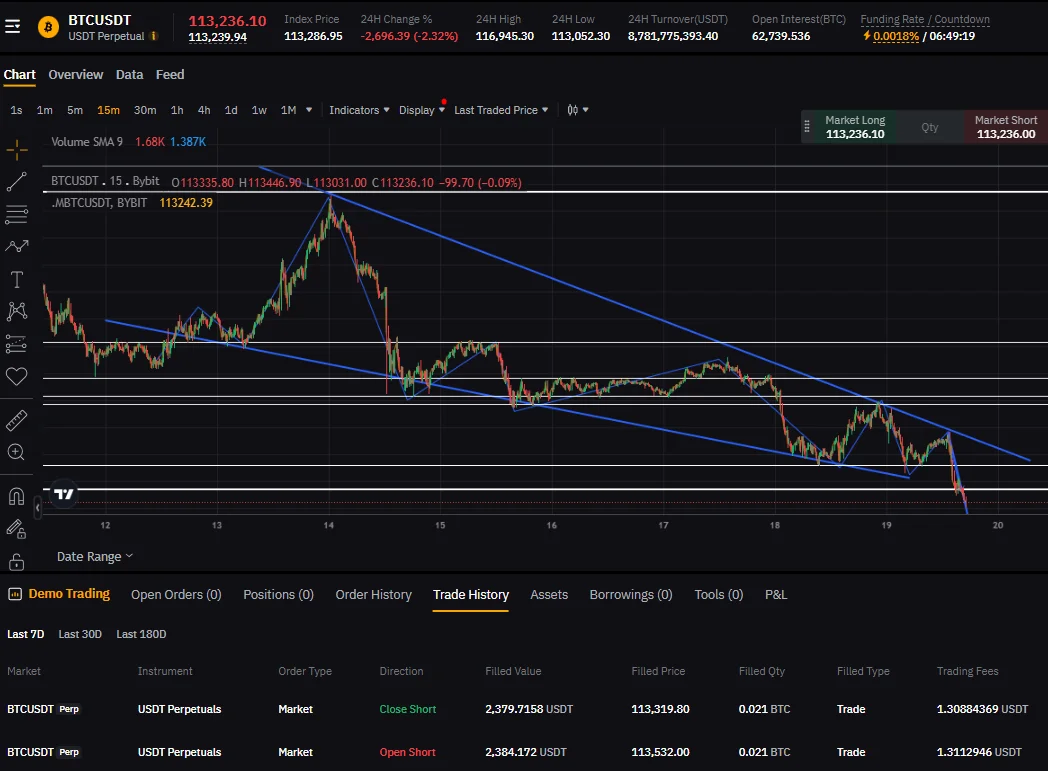This screenshot has width=1048, height=771.
Task: Open the BTCUSDT pair selector
Action: (100, 20)
